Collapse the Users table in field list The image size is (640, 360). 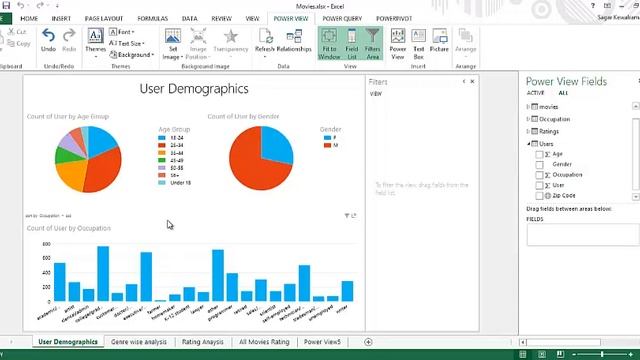(x=528, y=144)
